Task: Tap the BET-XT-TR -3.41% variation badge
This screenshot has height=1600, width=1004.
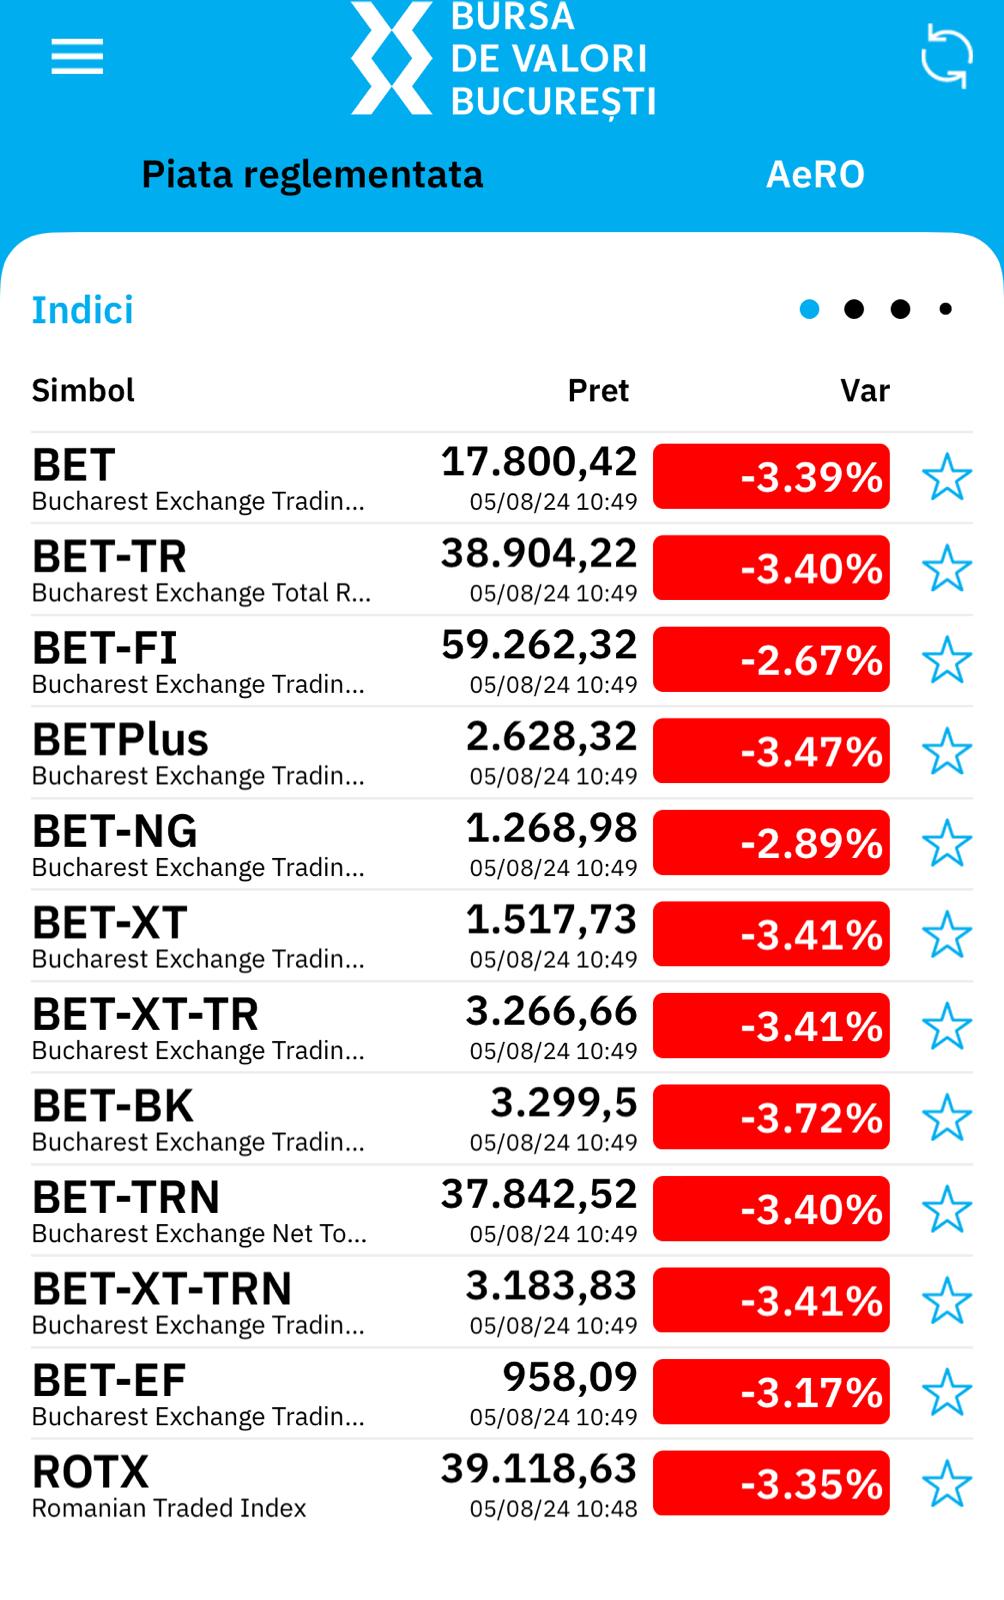Action: 771,1026
